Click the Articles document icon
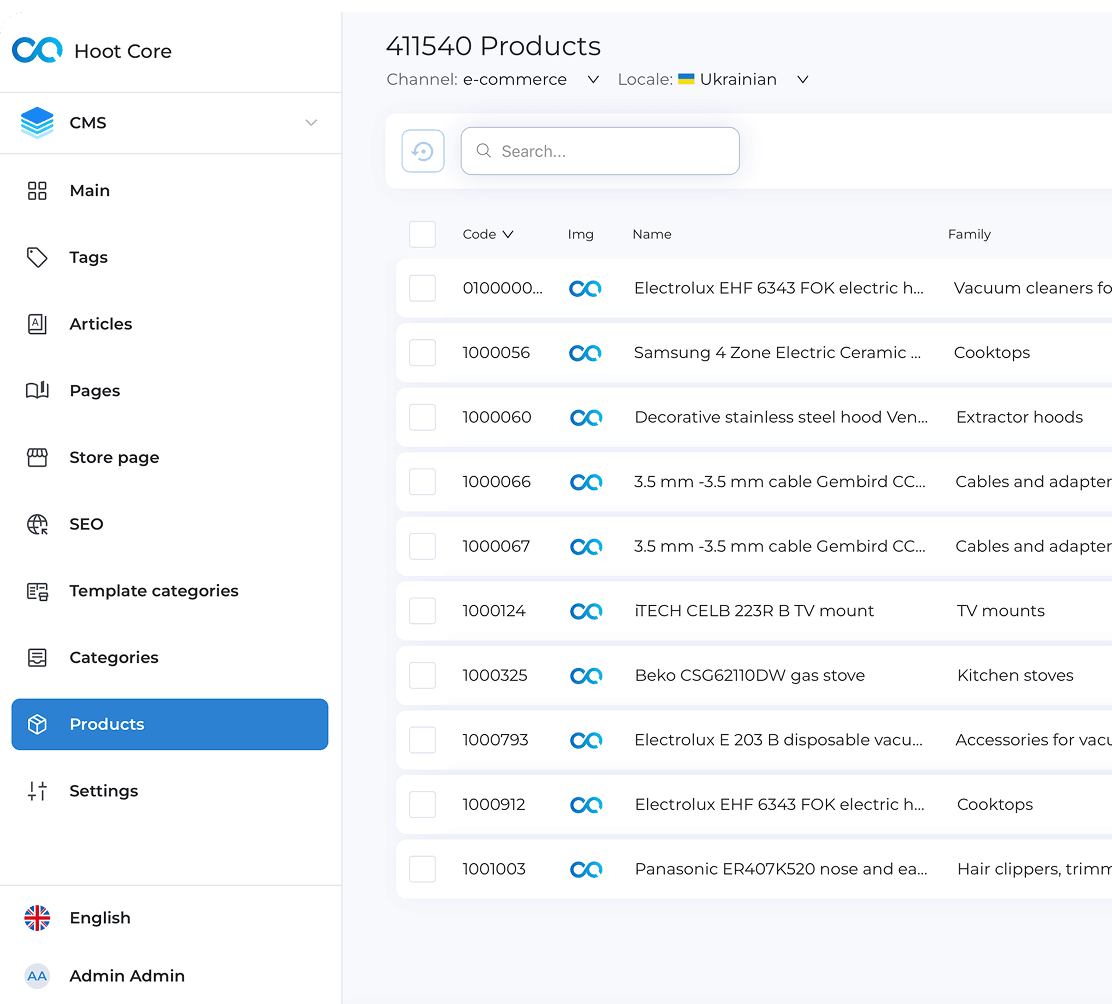 (x=37, y=324)
